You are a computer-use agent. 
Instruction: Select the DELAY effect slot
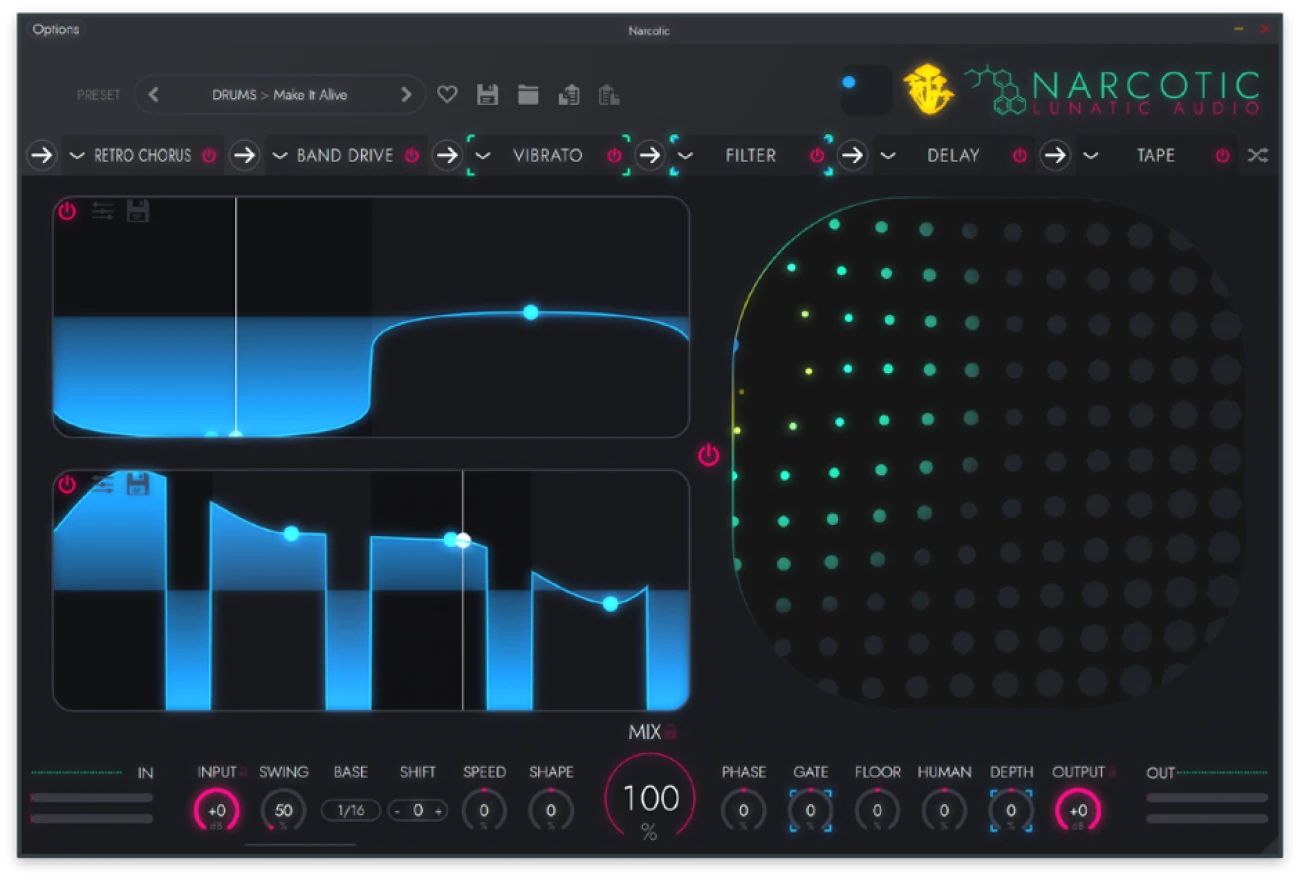point(953,156)
